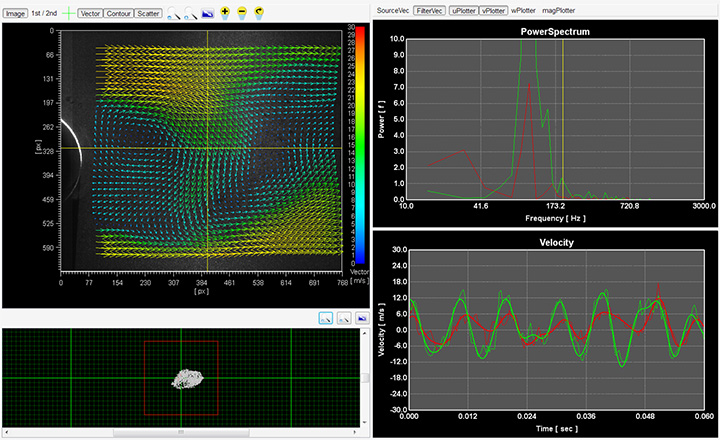Select second magnifier tool in top toolbar

pyautogui.click(x=190, y=13)
